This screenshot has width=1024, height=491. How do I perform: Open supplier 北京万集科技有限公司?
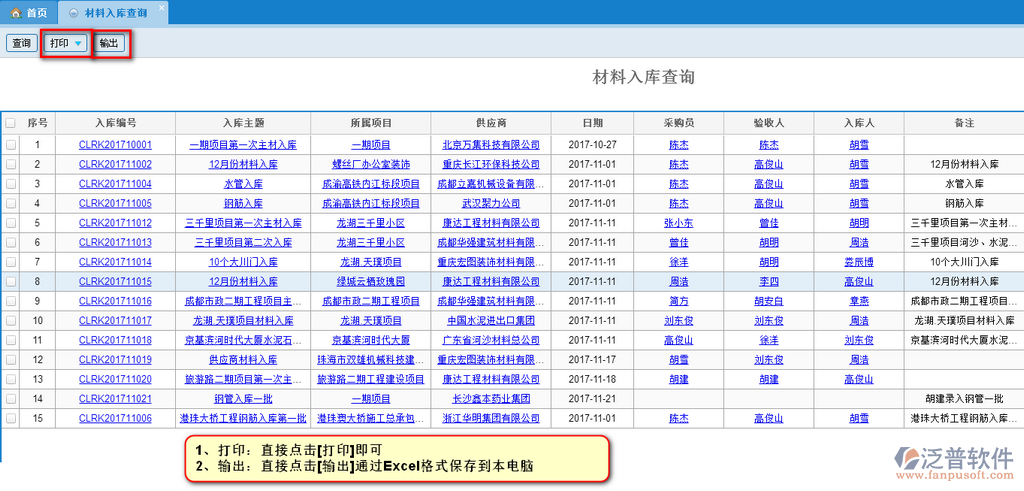pos(490,144)
